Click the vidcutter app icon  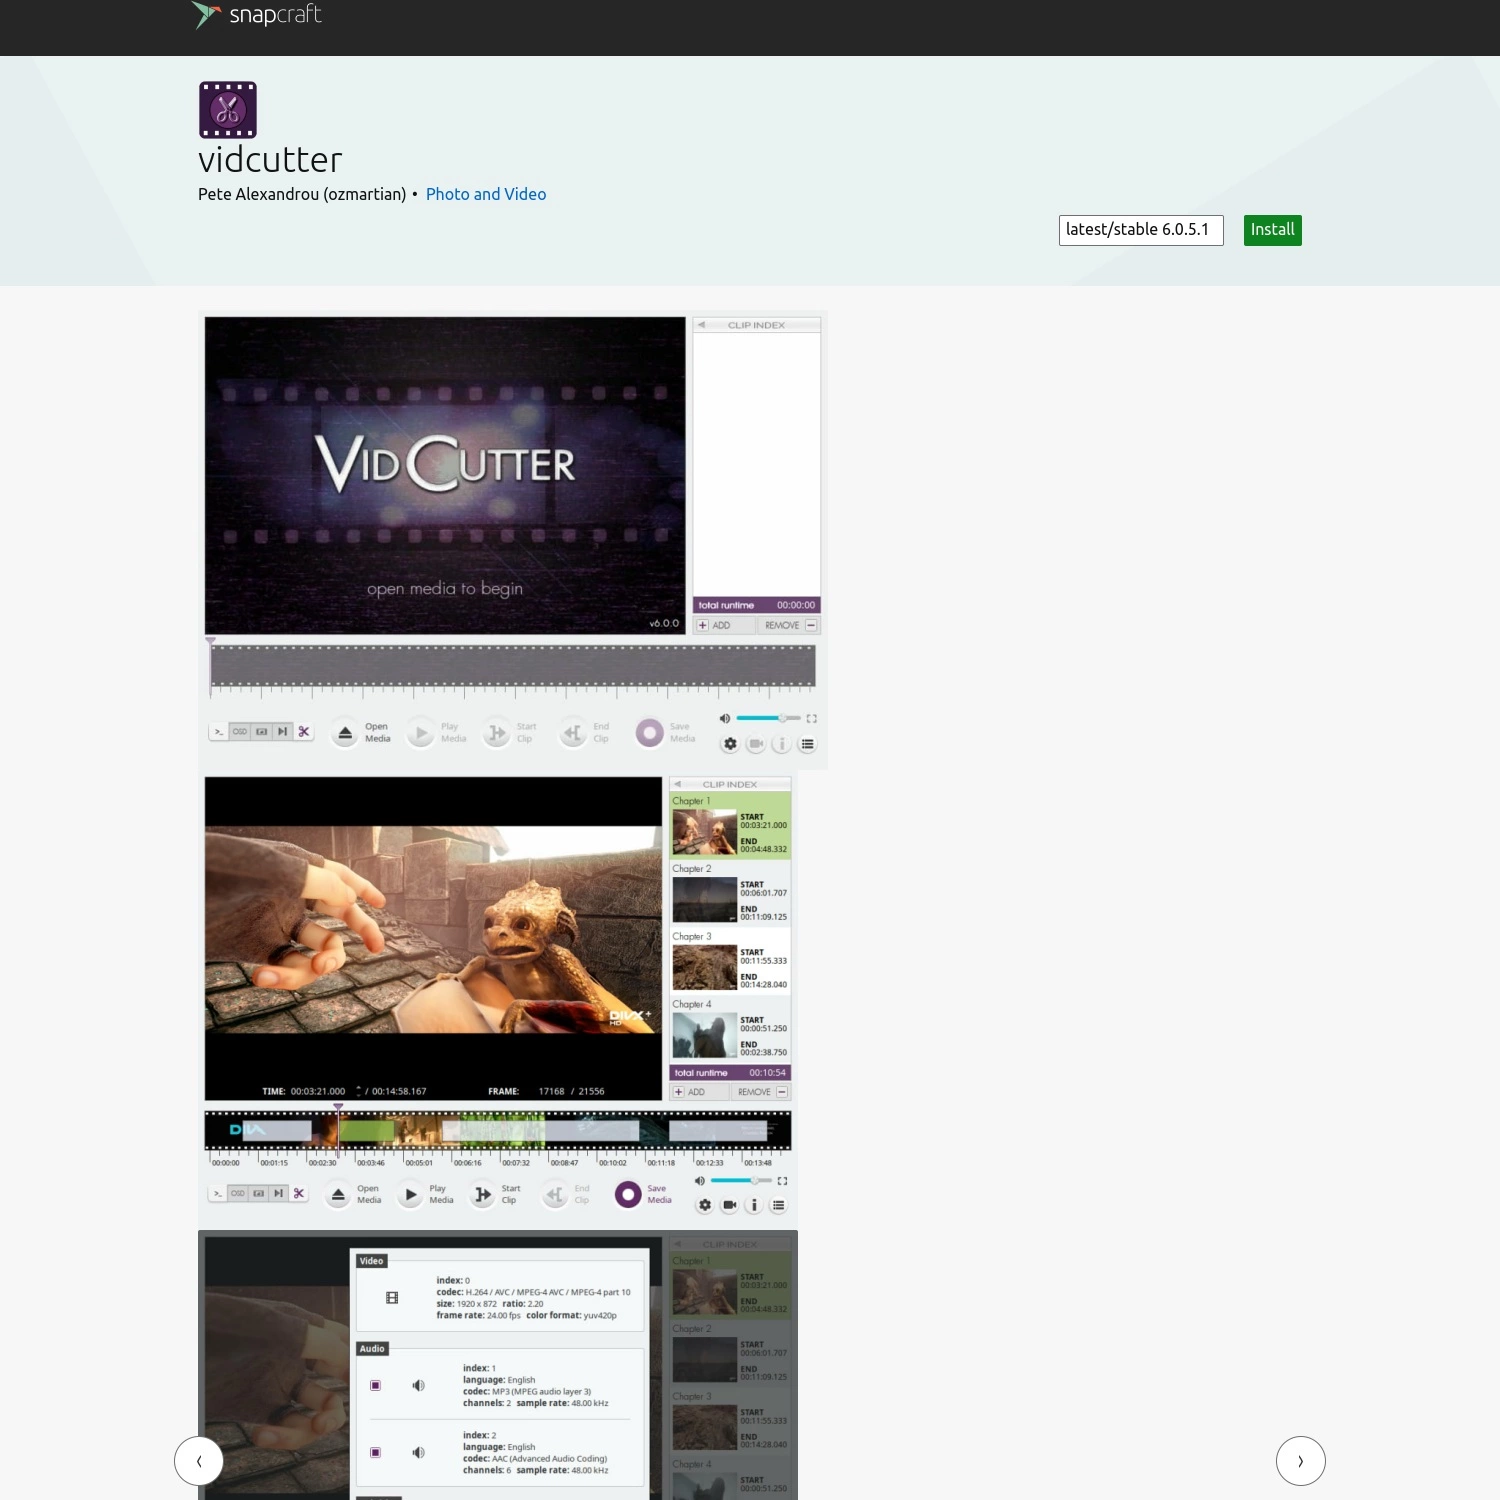point(228,110)
